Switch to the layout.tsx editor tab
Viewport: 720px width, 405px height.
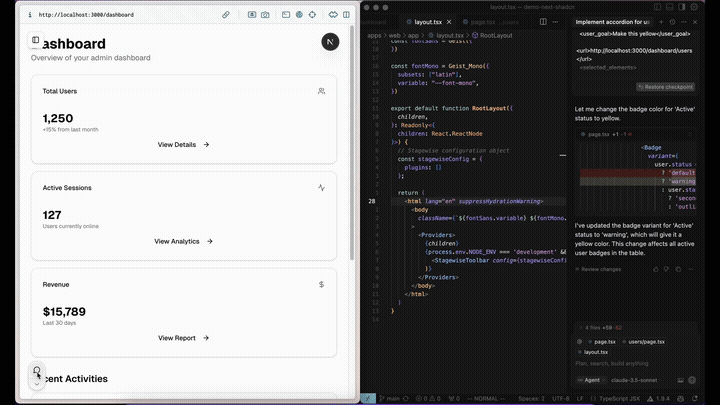click(x=429, y=22)
